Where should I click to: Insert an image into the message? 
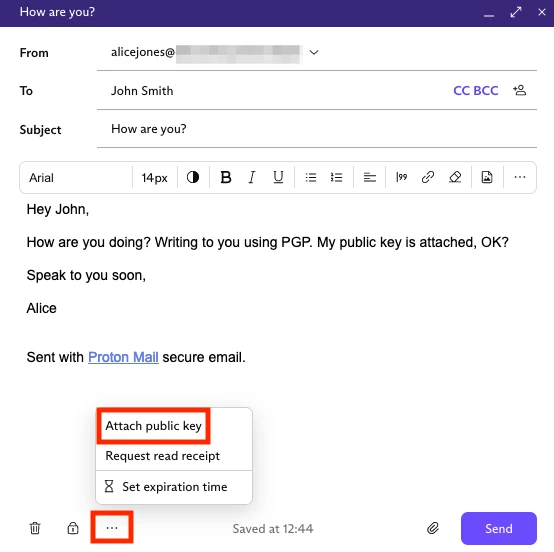(x=487, y=177)
